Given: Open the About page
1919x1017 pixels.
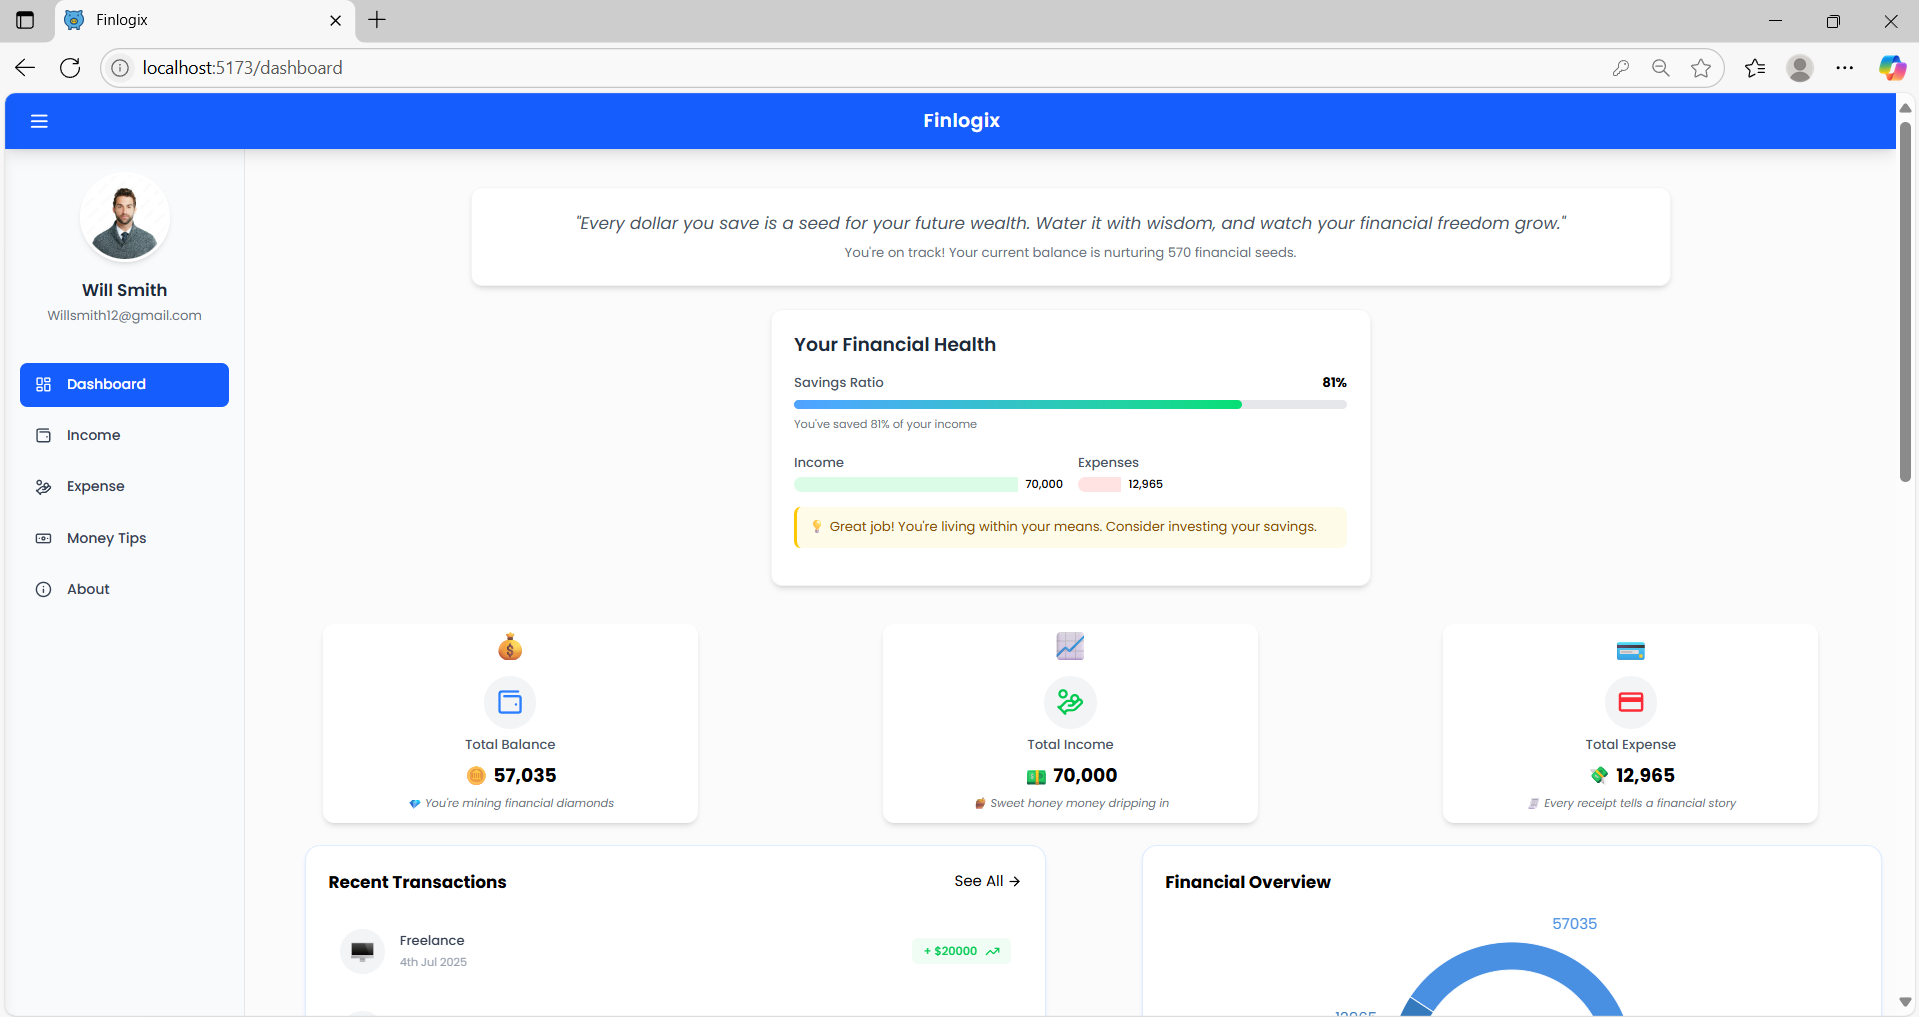Looking at the screenshot, I should pos(124,589).
